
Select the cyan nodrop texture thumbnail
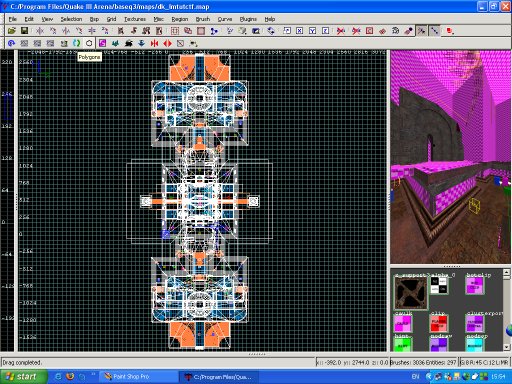coord(474,345)
